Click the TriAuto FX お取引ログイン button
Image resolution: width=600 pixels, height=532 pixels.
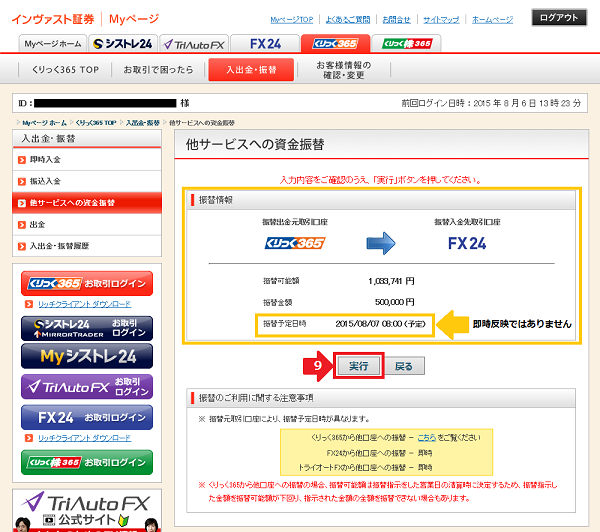coord(87,387)
